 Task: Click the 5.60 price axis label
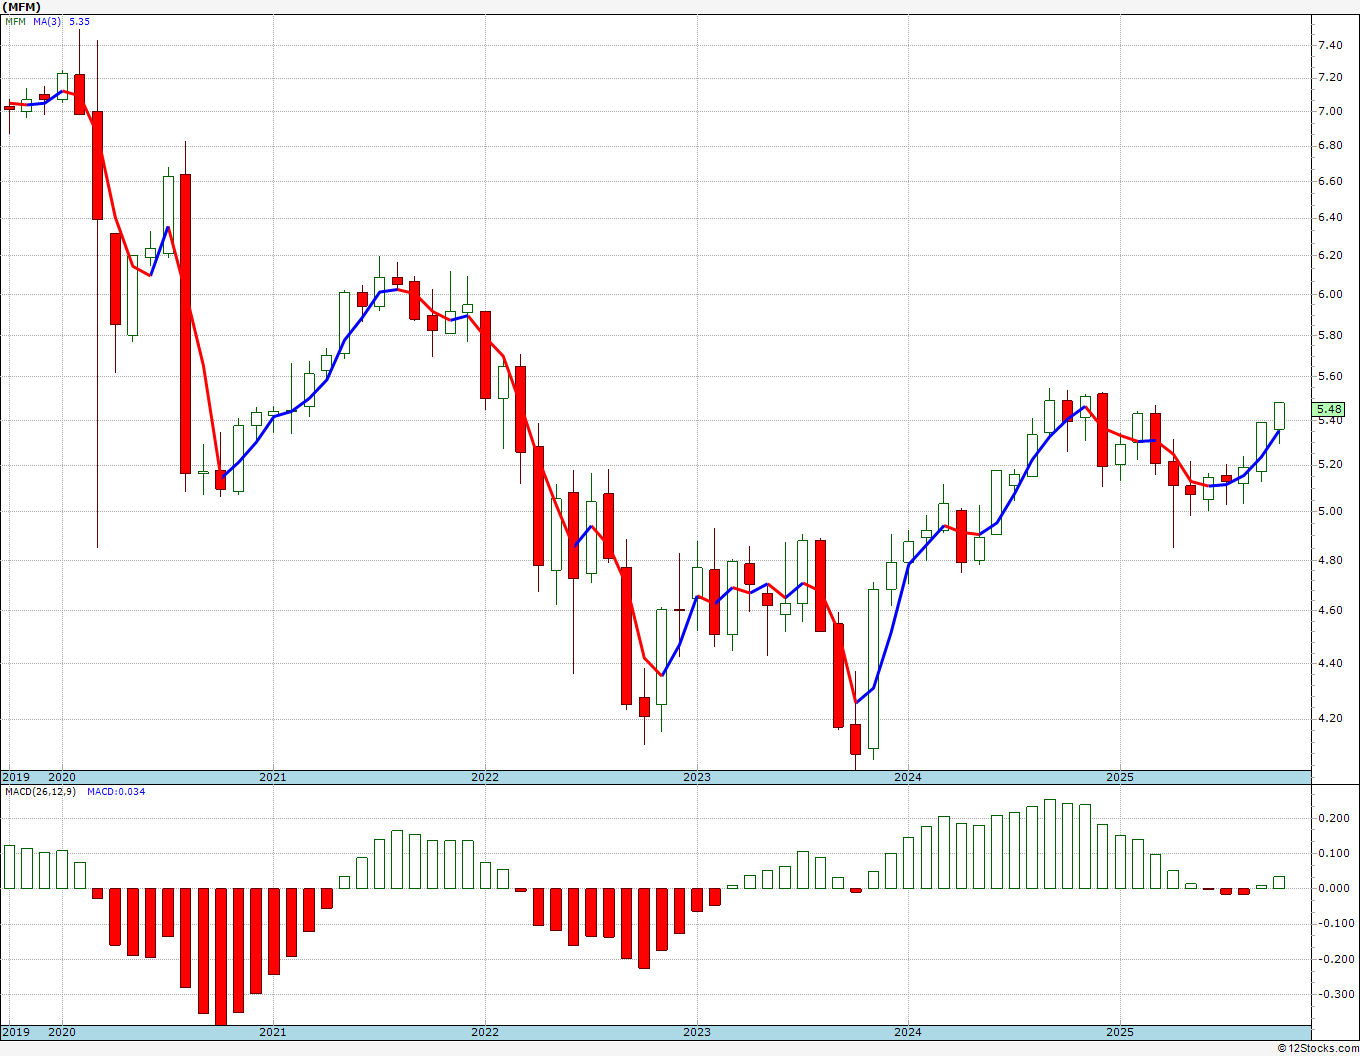pos(1330,376)
